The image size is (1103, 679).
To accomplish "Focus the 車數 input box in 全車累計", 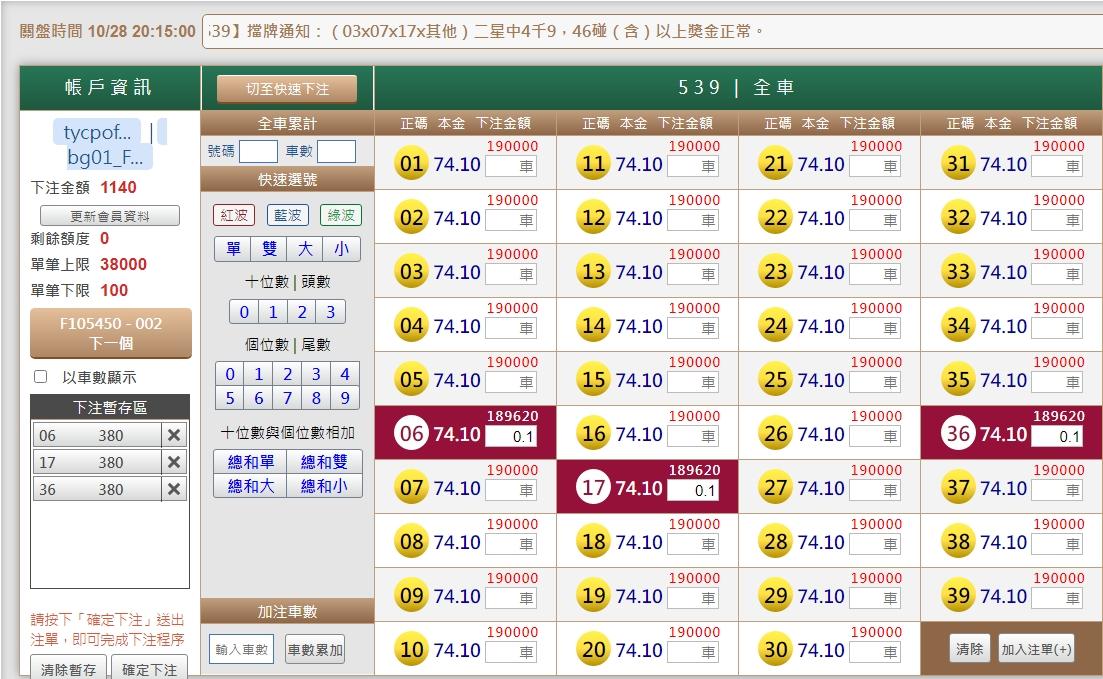I will [336, 151].
